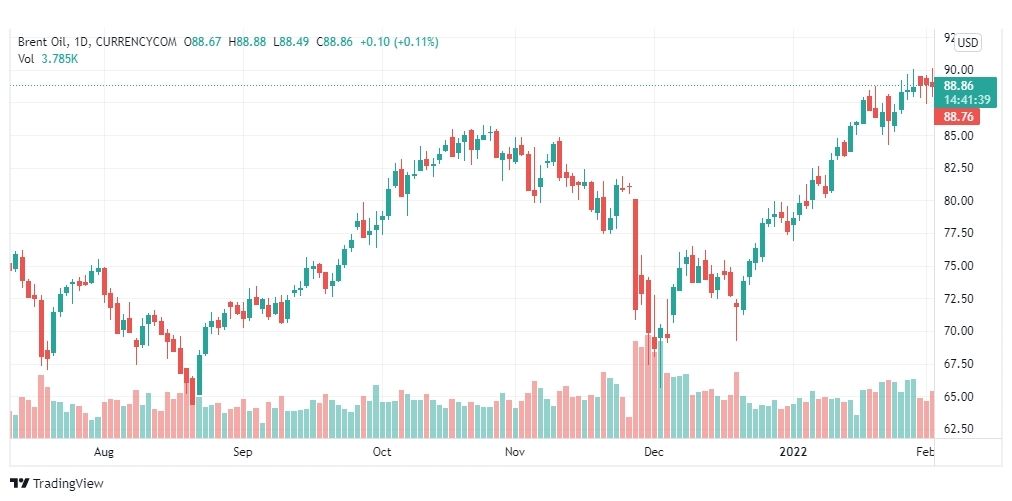The height and width of the screenshot is (501, 1012).
Task: Click the closing price value C88.86
Action: [x=336, y=42]
